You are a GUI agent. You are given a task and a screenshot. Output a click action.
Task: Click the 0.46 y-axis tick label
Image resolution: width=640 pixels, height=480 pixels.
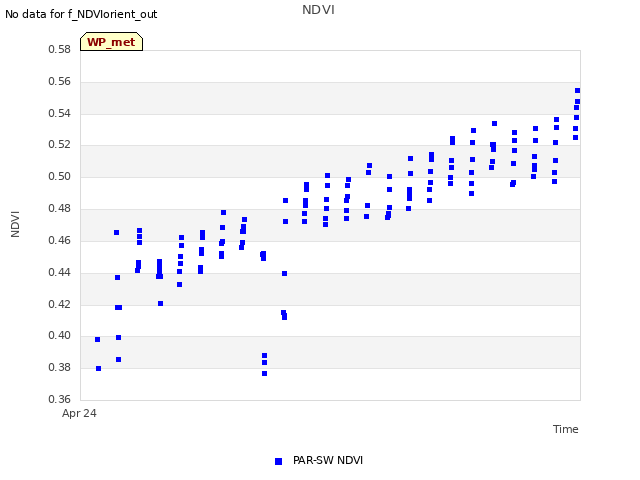pyautogui.click(x=59, y=240)
